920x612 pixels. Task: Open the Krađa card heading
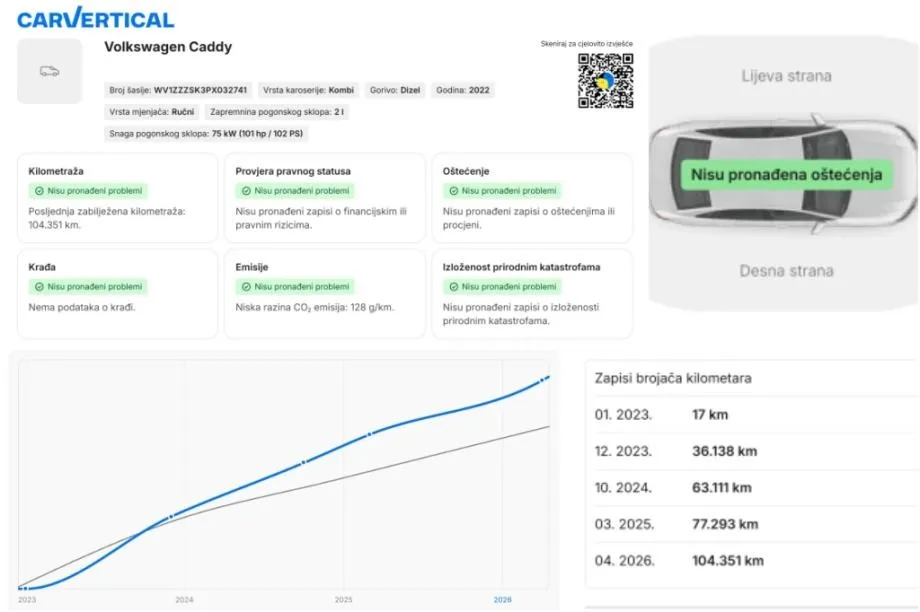pos(42,267)
